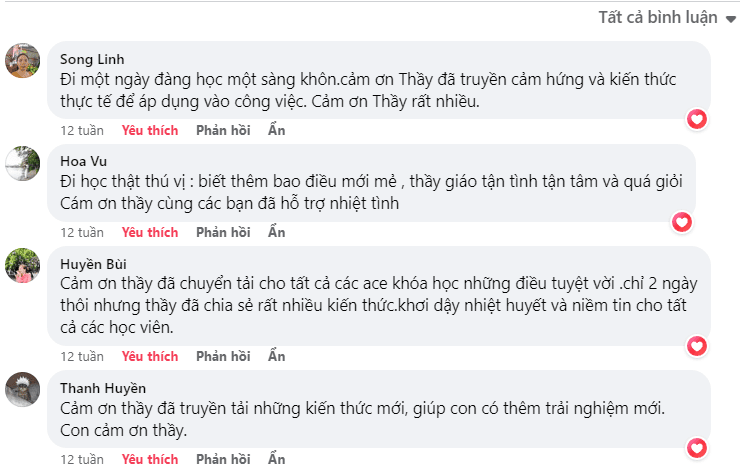Click Phản hồi under Thanh Huyền's comment

click(x=223, y=459)
